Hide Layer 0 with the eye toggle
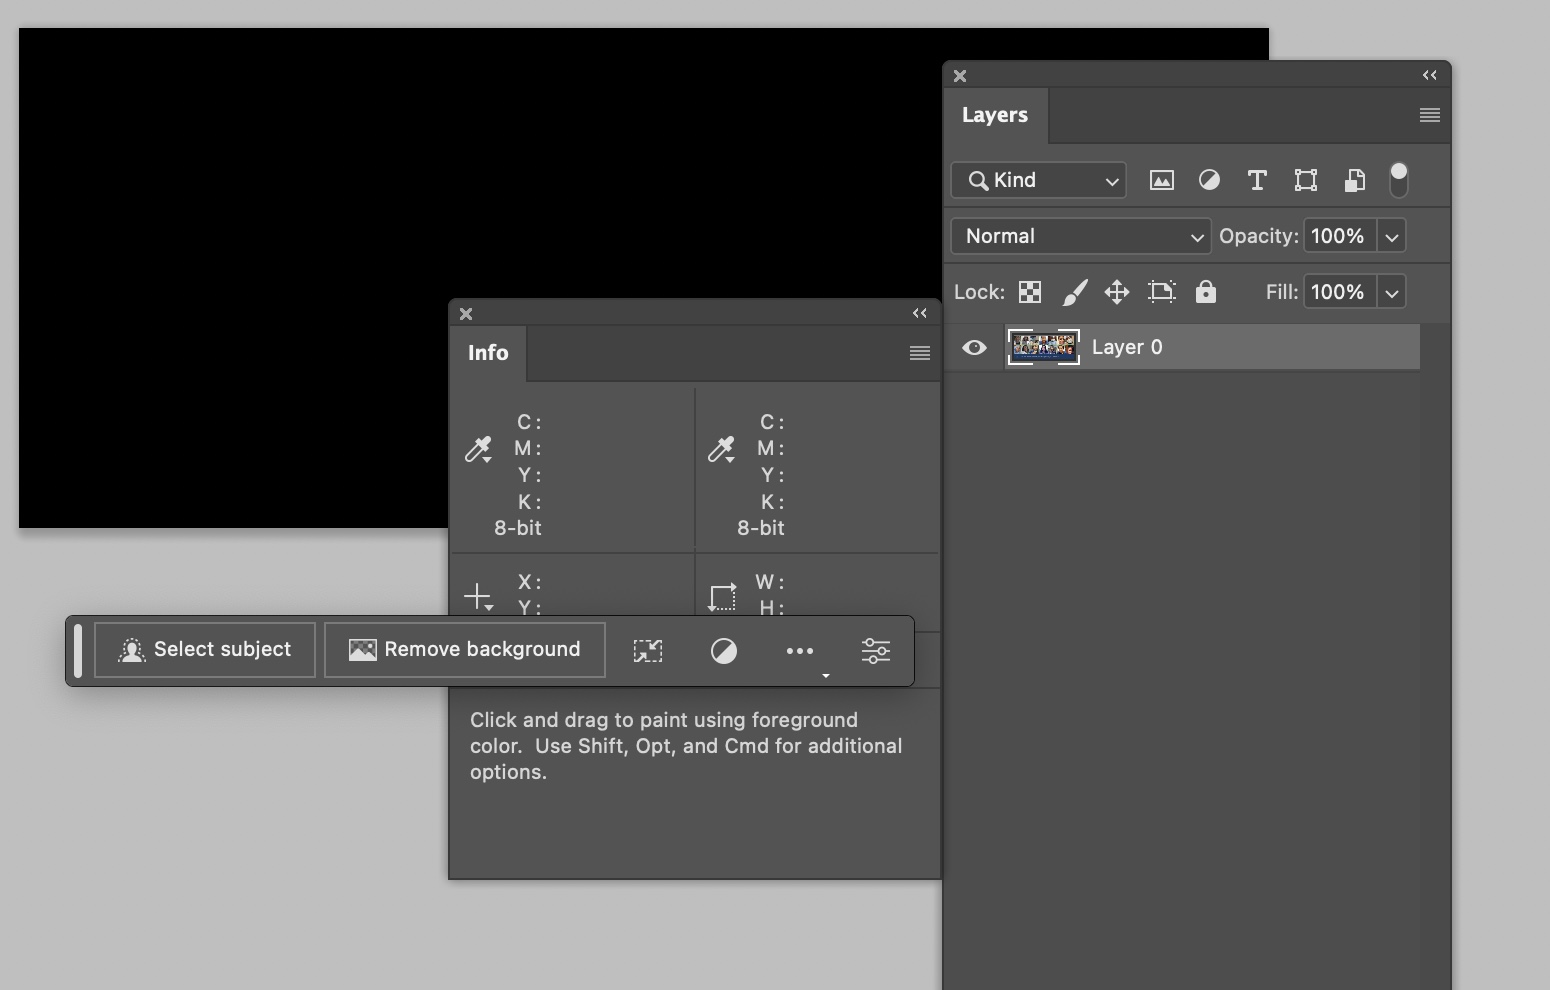 point(973,347)
